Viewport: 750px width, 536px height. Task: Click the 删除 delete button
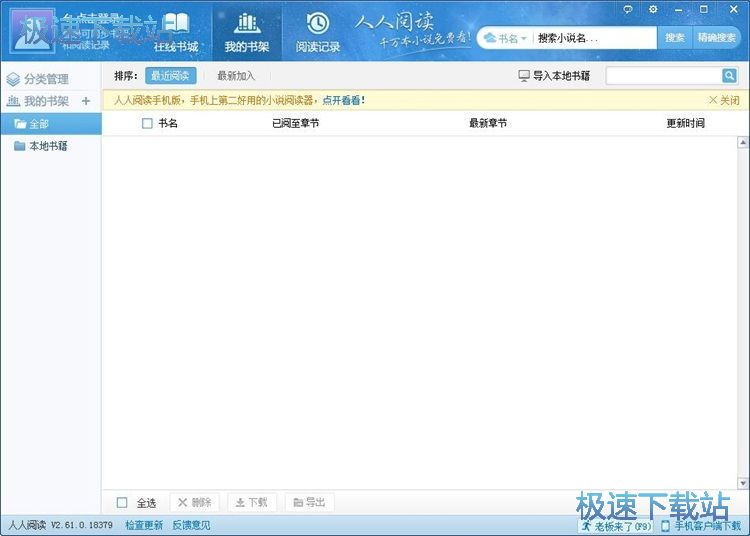pos(195,503)
